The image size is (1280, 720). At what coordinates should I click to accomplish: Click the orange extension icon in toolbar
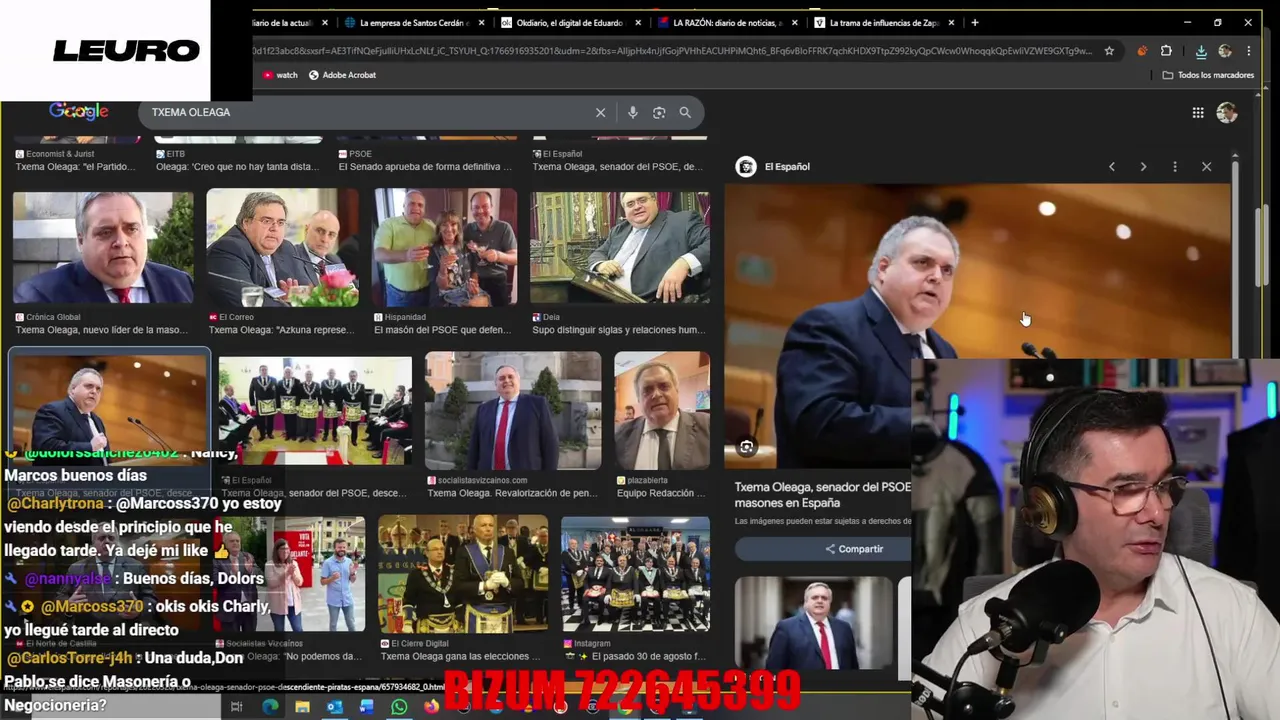click(1142, 51)
